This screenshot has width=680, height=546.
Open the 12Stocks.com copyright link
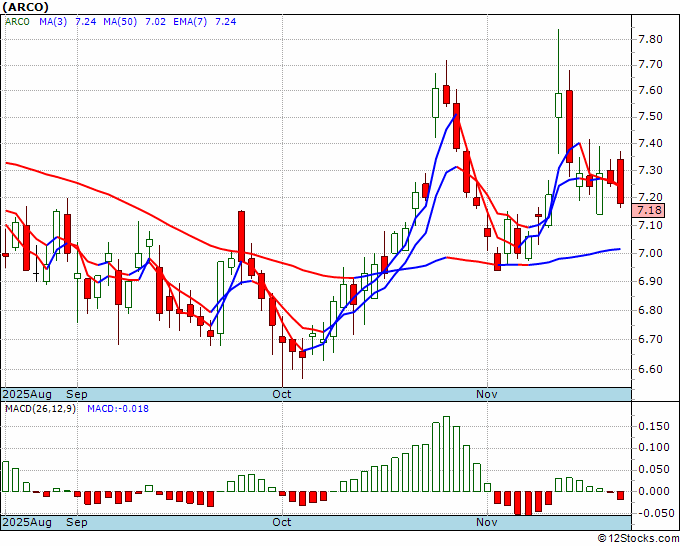pyautogui.click(x=638, y=538)
